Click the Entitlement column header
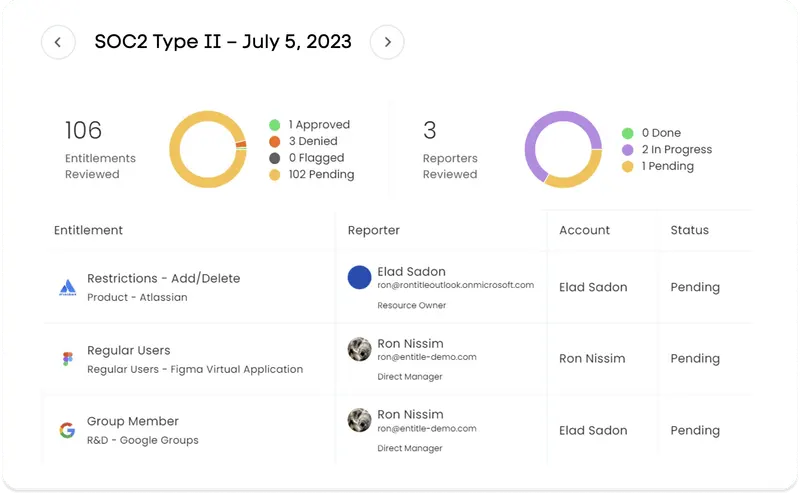Screen dimensions: 800x494 [88, 230]
